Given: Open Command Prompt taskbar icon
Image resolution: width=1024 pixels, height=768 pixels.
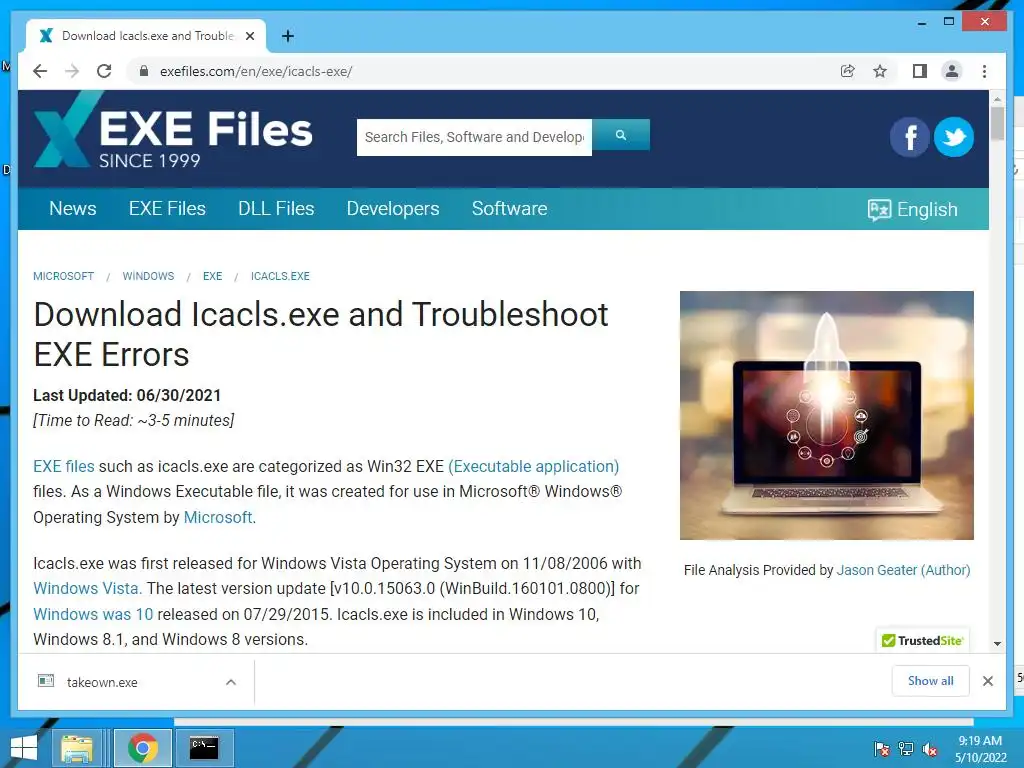Looking at the screenshot, I should [x=204, y=748].
